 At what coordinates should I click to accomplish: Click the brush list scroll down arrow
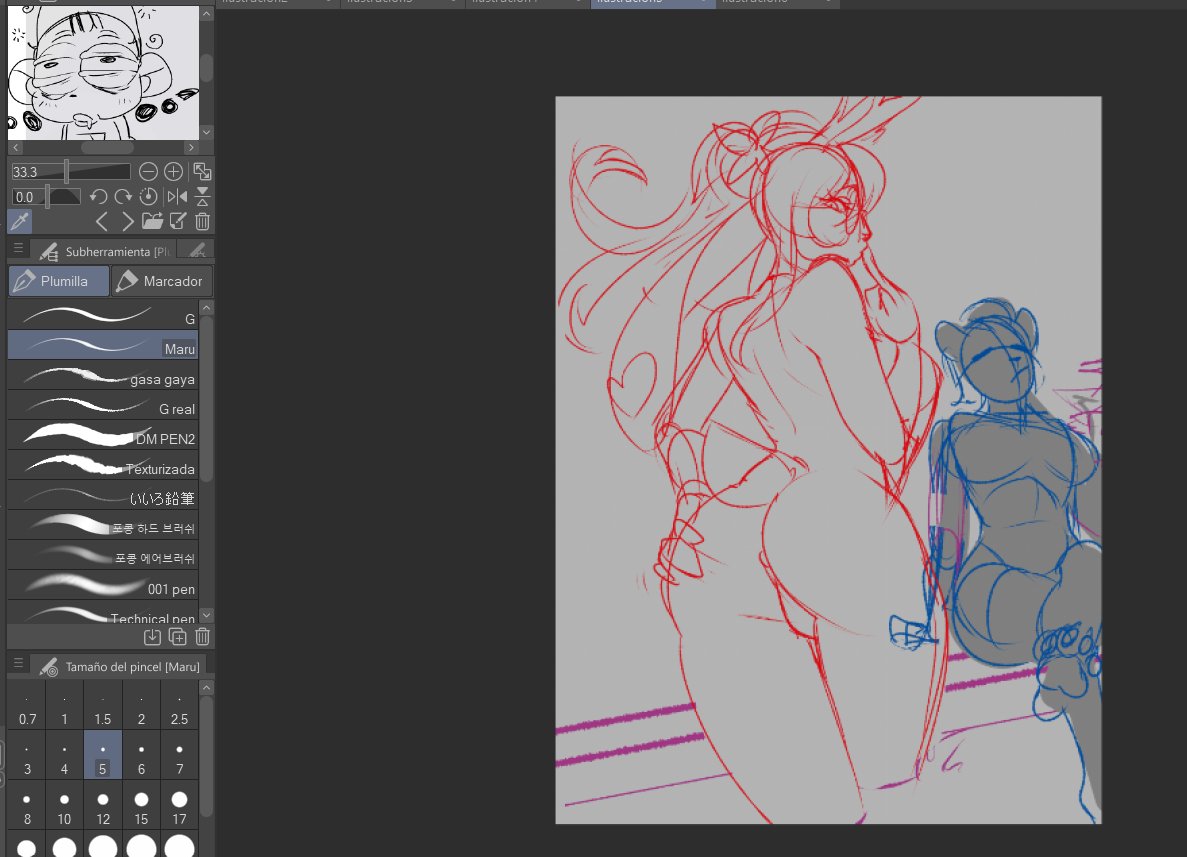click(207, 615)
